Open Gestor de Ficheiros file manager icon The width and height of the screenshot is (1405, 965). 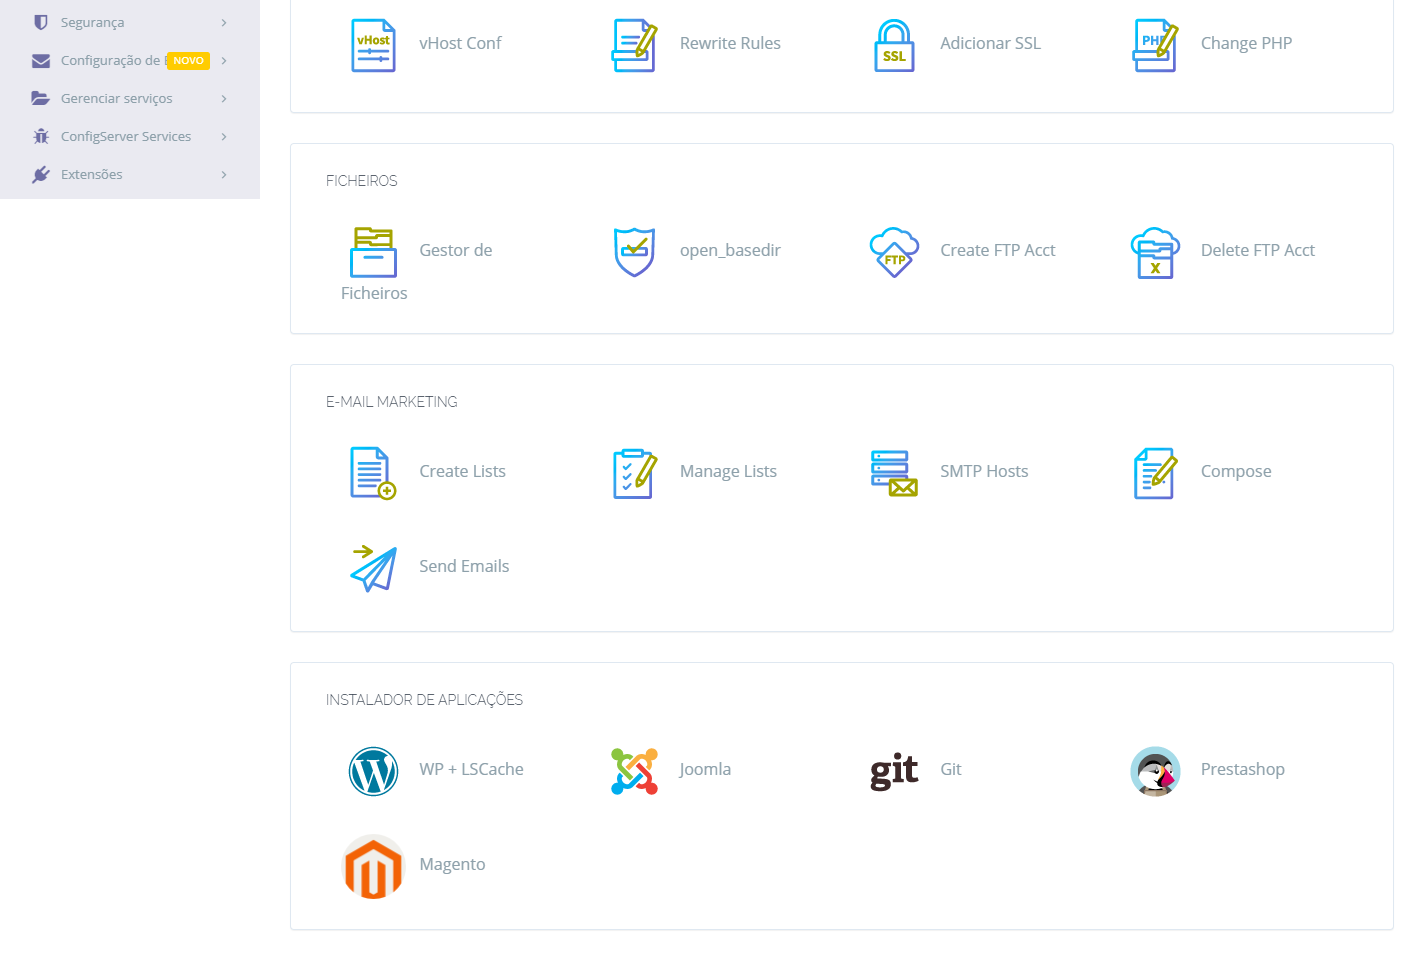[373, 252]
